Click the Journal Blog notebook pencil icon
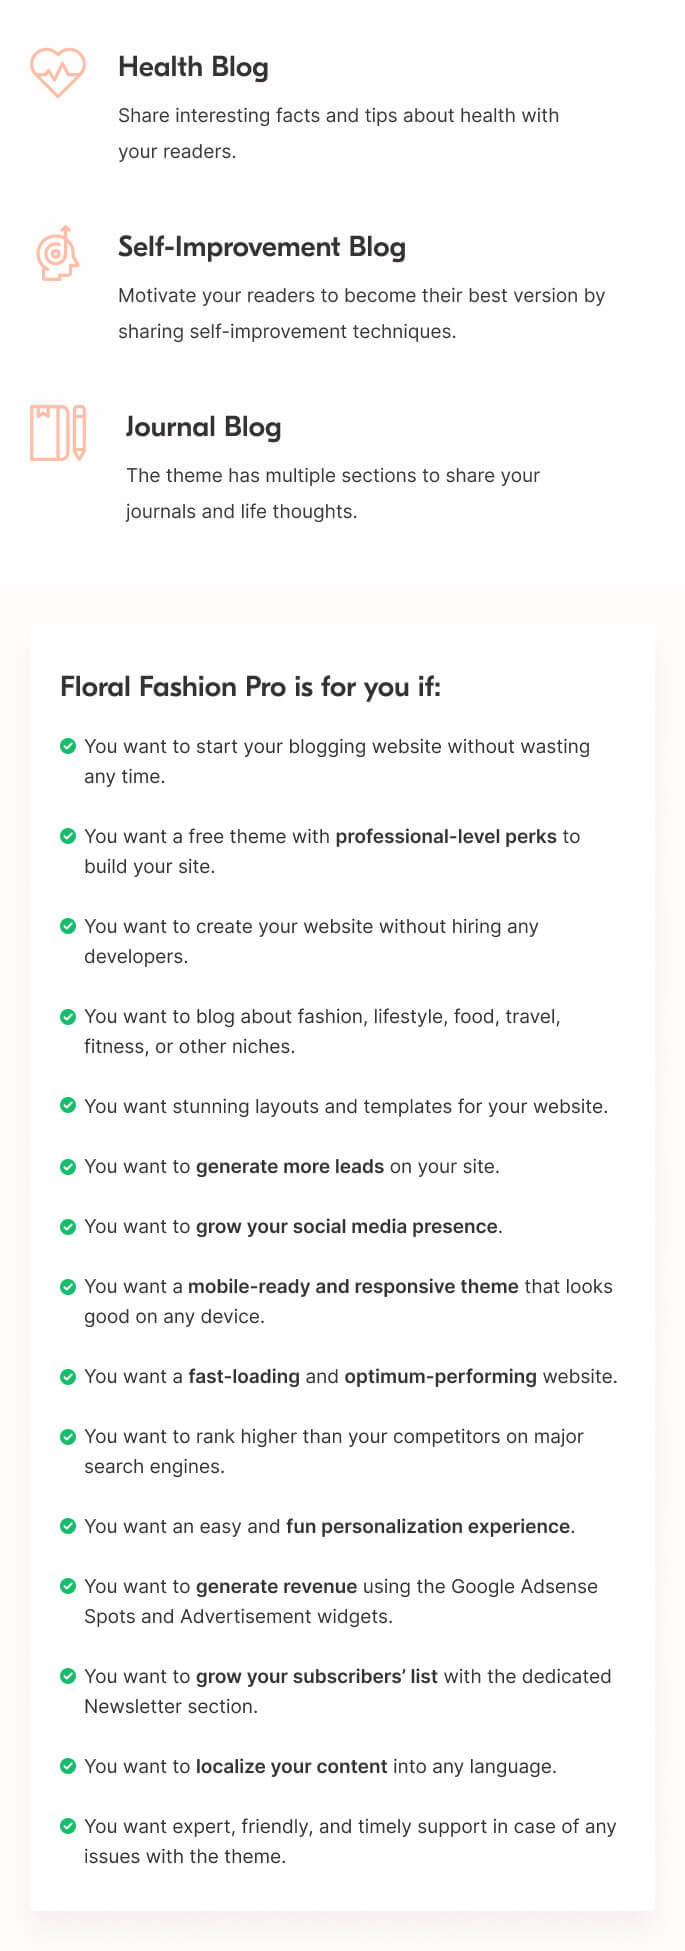The height and width of the screenshot is (1951, 685). 58,432
